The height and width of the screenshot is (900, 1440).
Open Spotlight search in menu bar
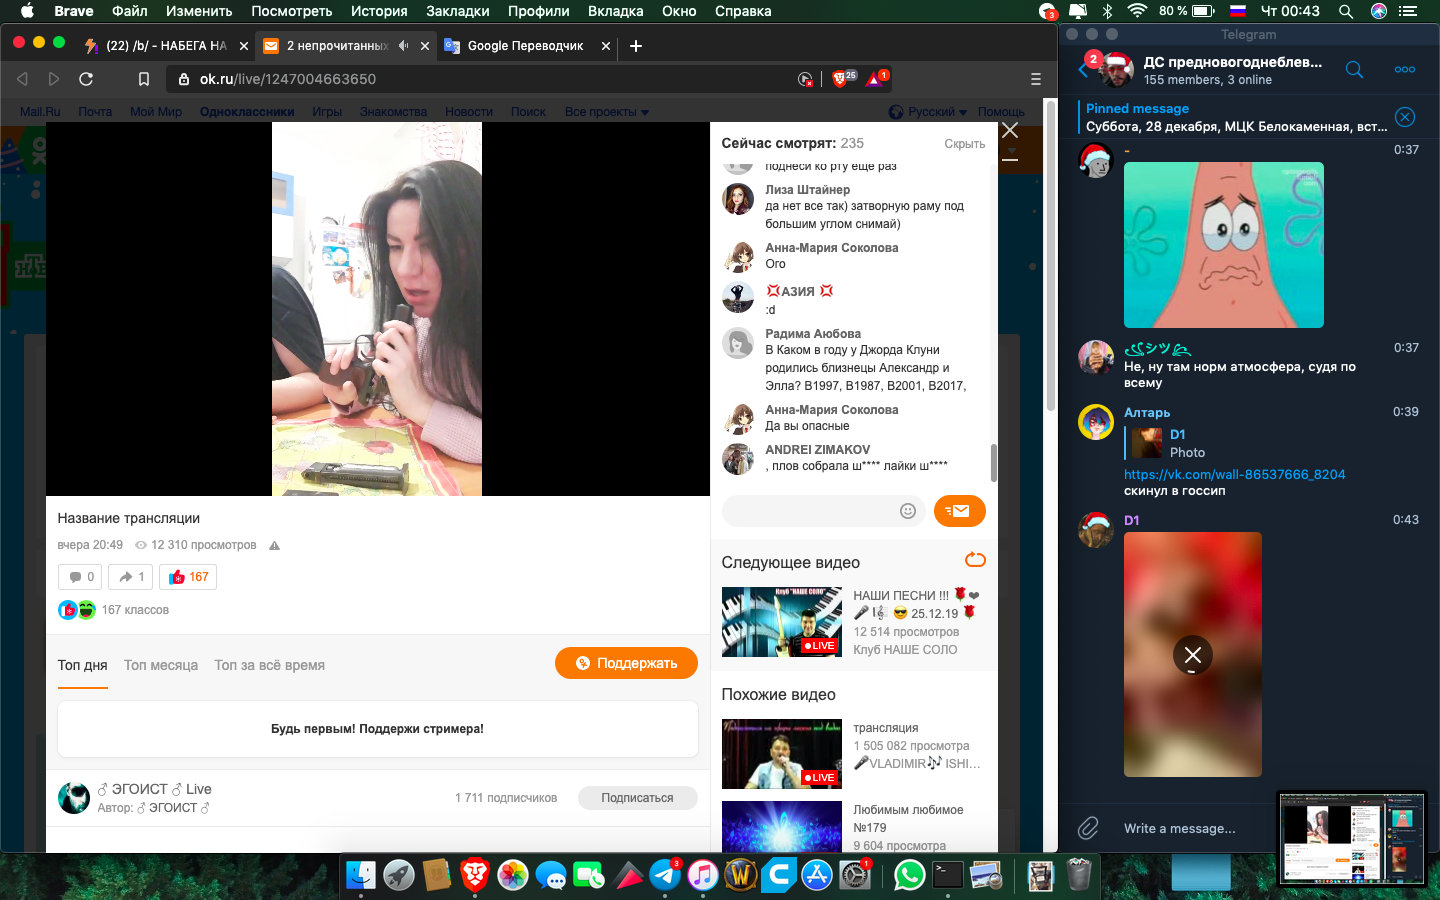1346,11
